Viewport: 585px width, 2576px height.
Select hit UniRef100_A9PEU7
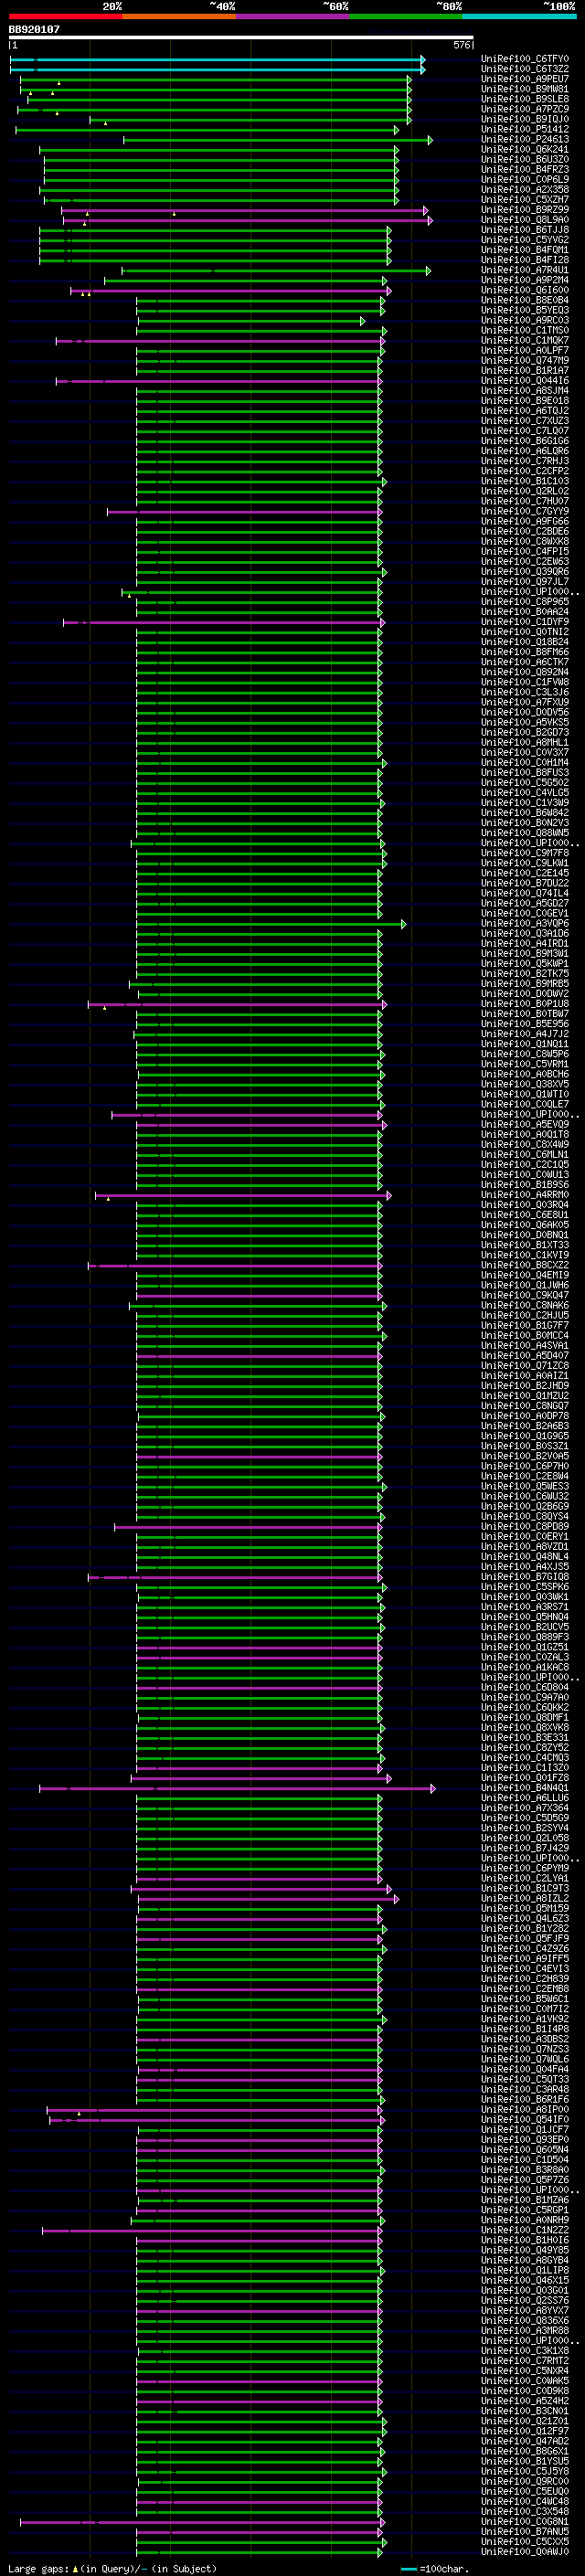click(525, 80)
